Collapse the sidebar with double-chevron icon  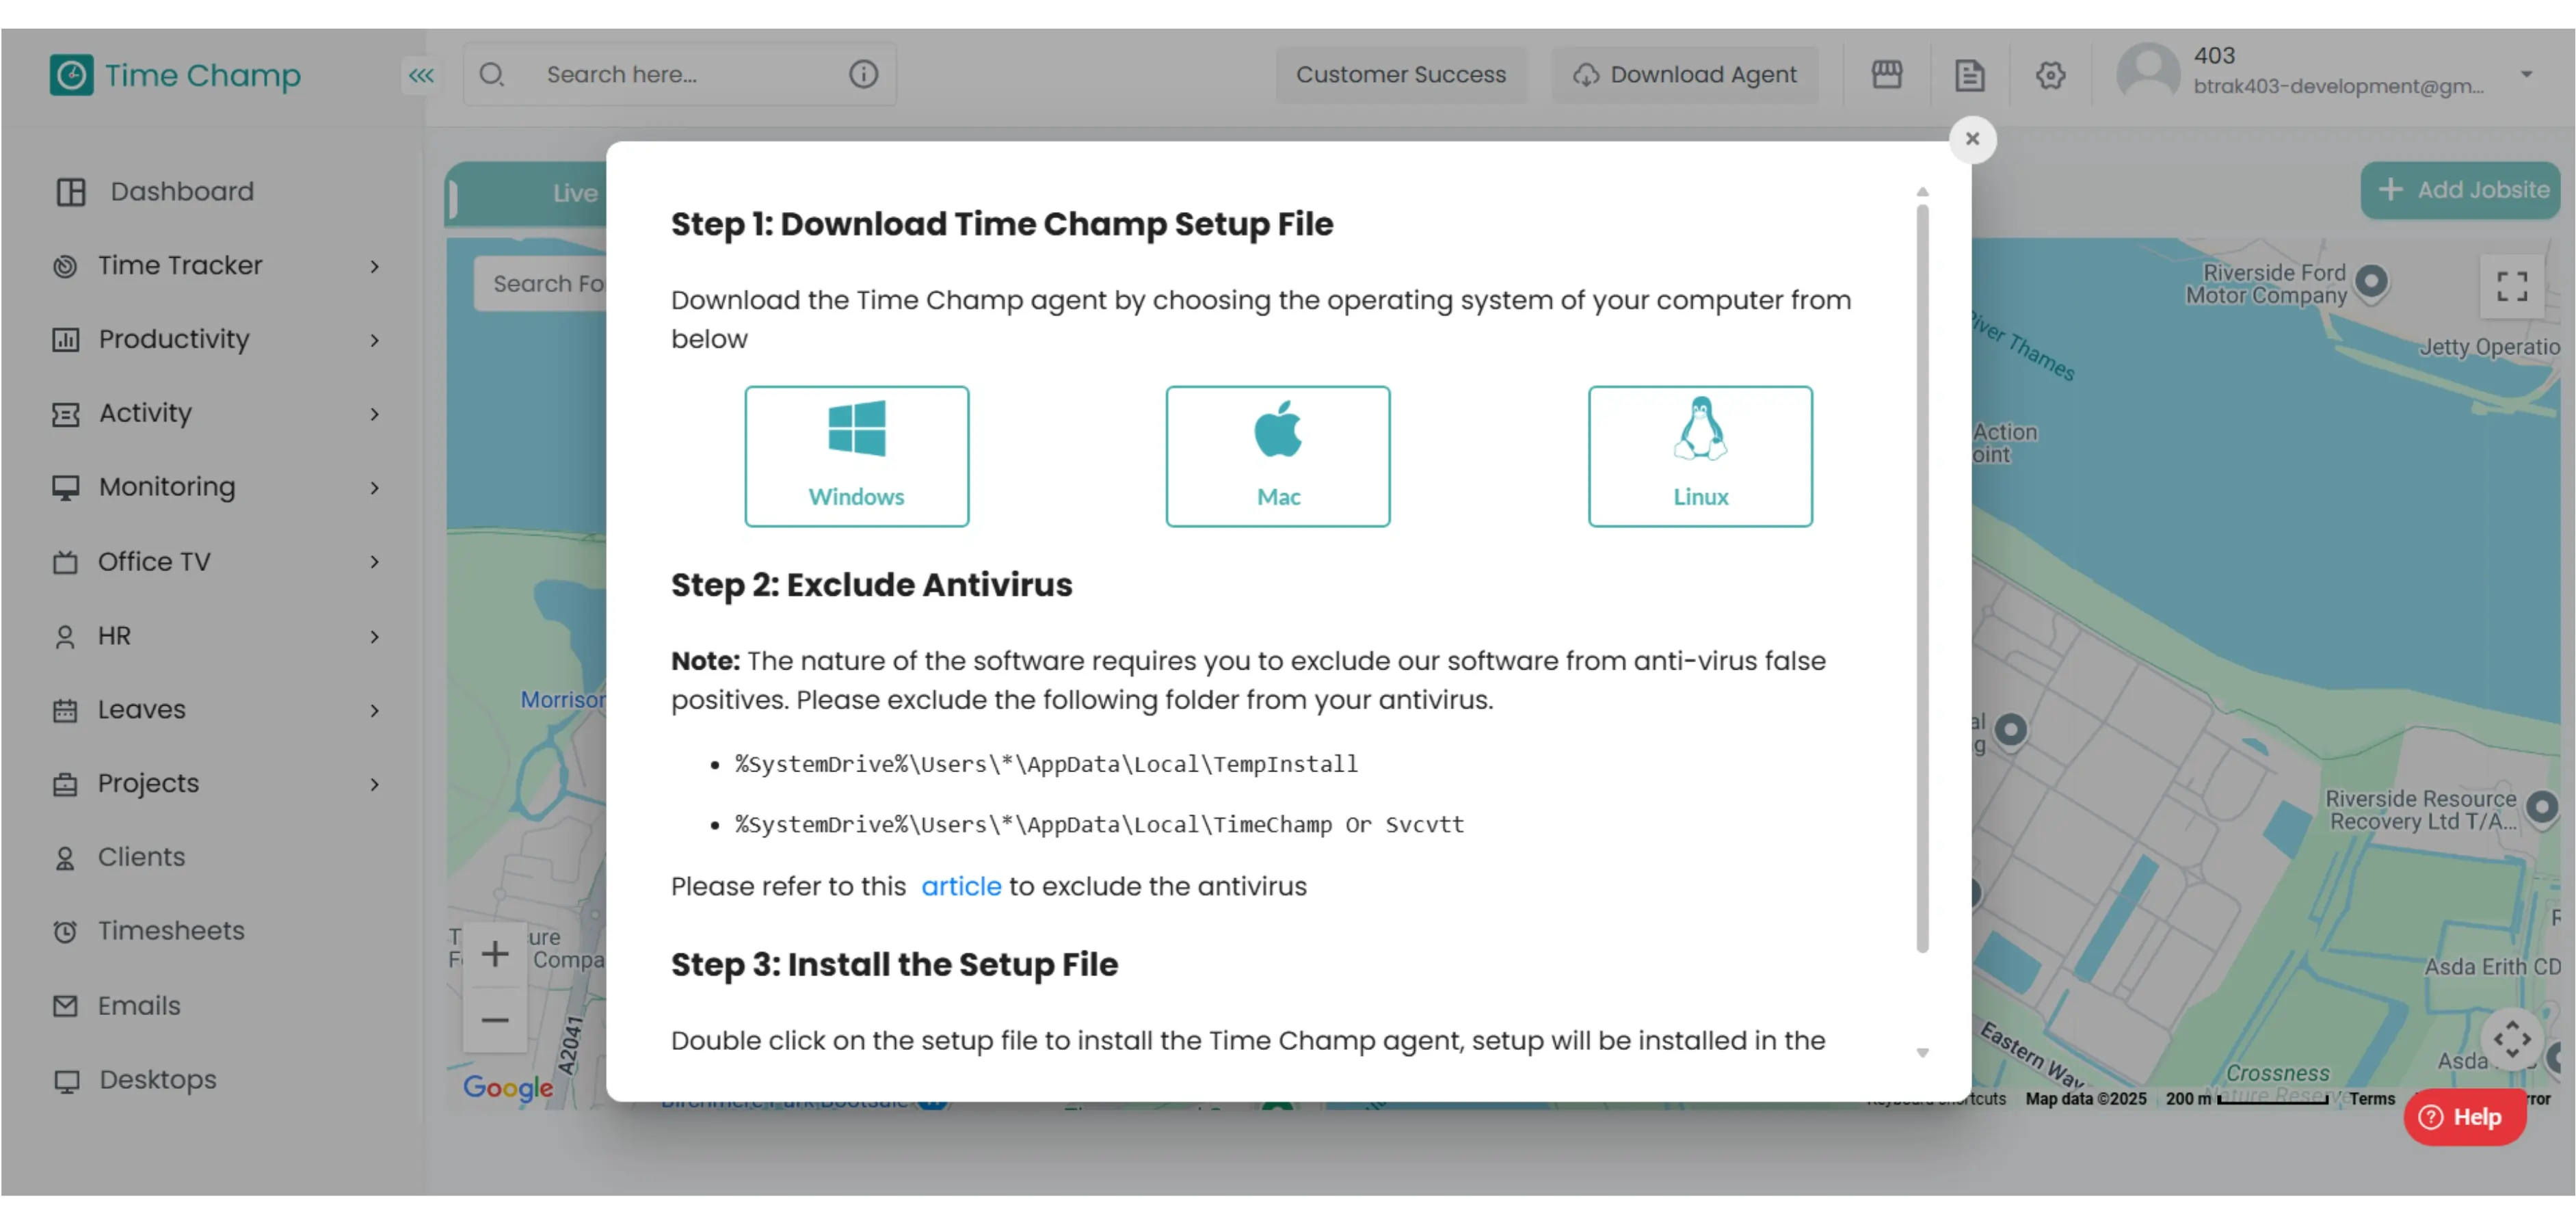click(x=421, y=75)
